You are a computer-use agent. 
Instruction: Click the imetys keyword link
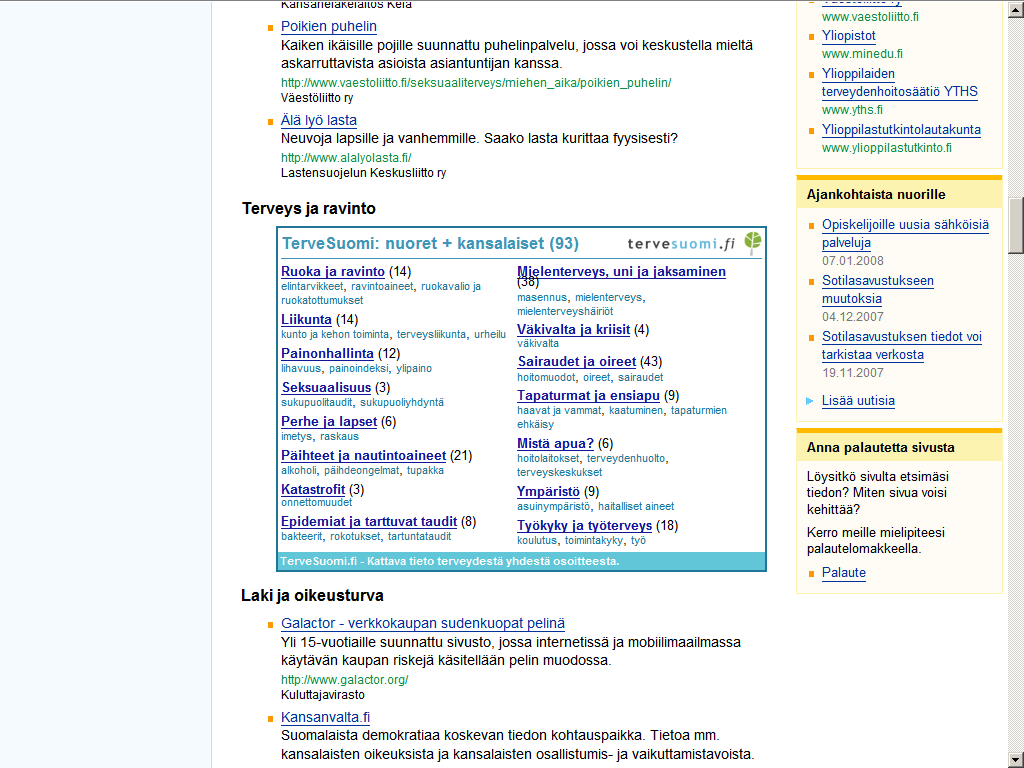click(296, 437)
